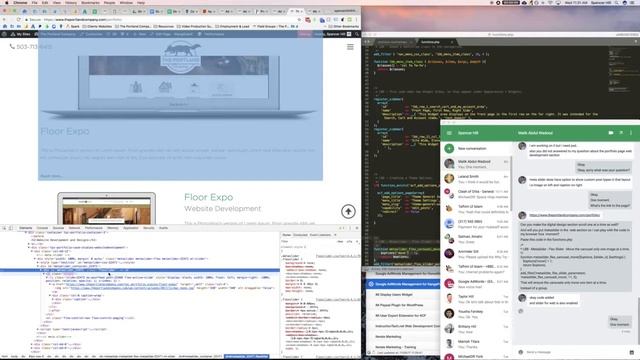640x360 pixels.
Task: Open Leland Smith conversation
Action: click(x=476, y=179)
